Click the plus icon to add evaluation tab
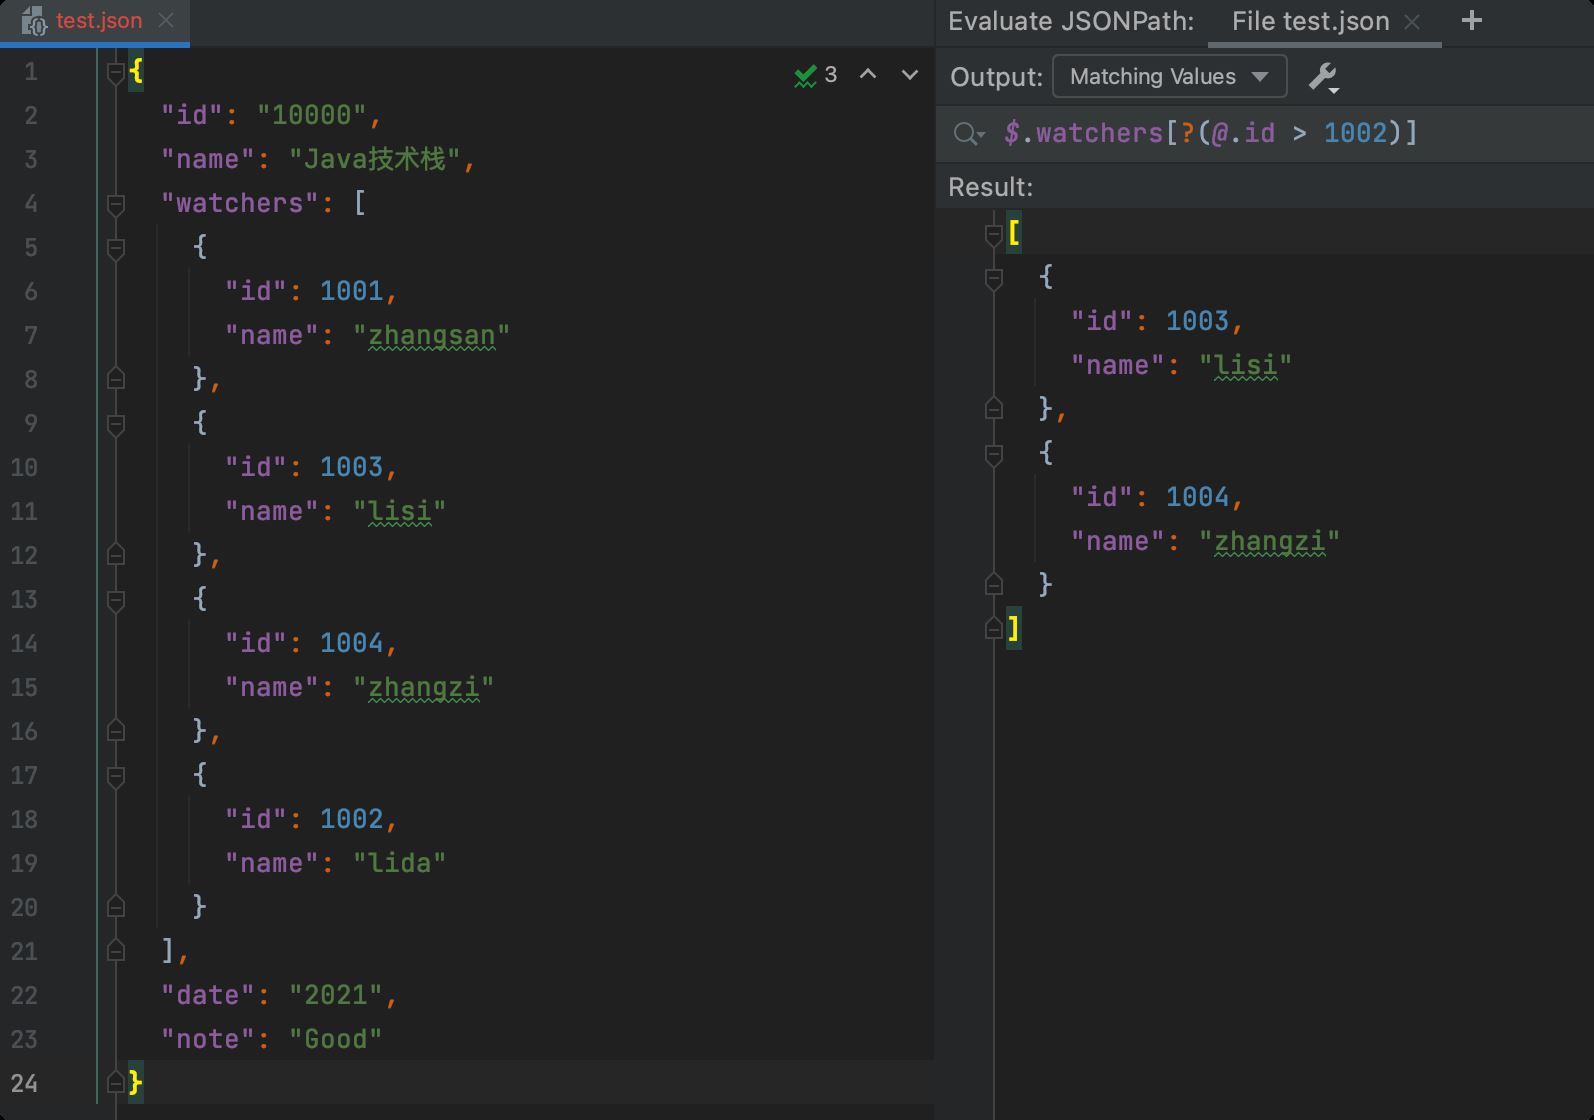Screen dimensions: 1594x1120 [1471, 21]
